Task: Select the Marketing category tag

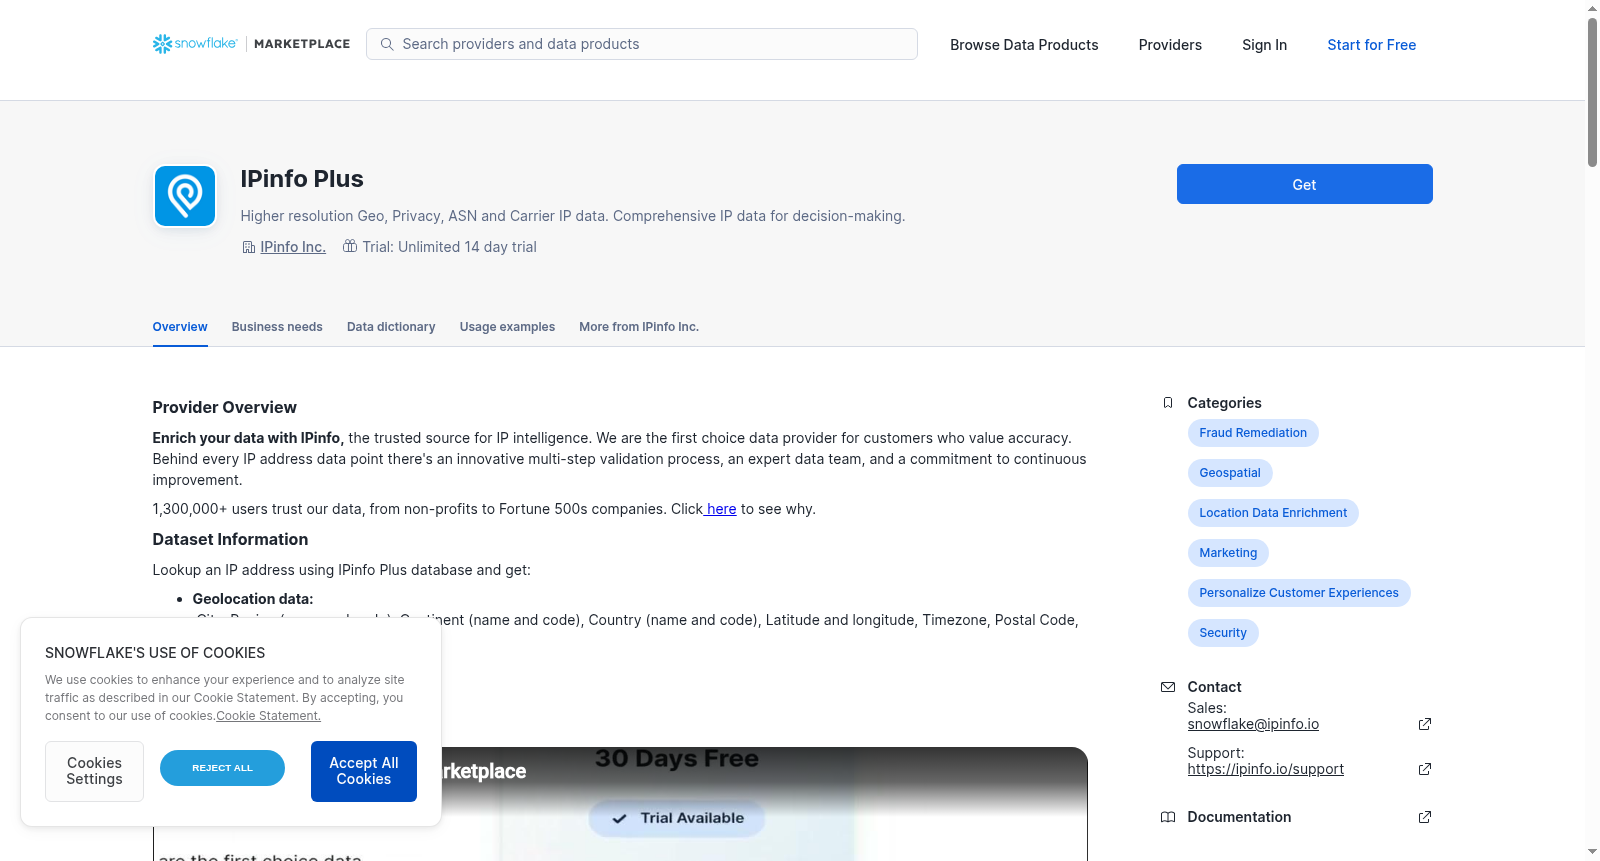Action: coord(1228,553)
